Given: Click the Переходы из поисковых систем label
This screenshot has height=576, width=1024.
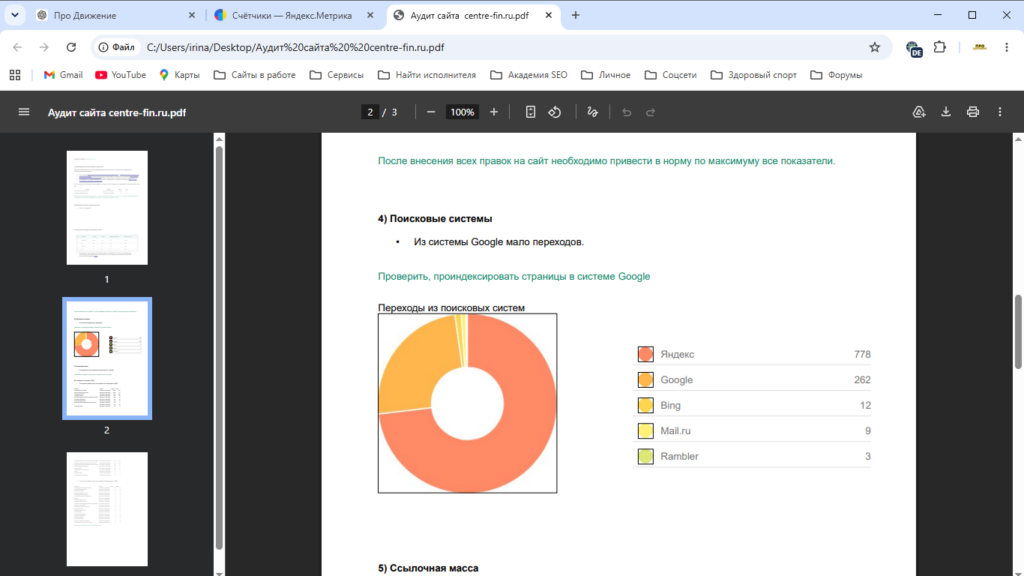Looking at the screenshot, I should pyautogui.click(x=451, y=308).
